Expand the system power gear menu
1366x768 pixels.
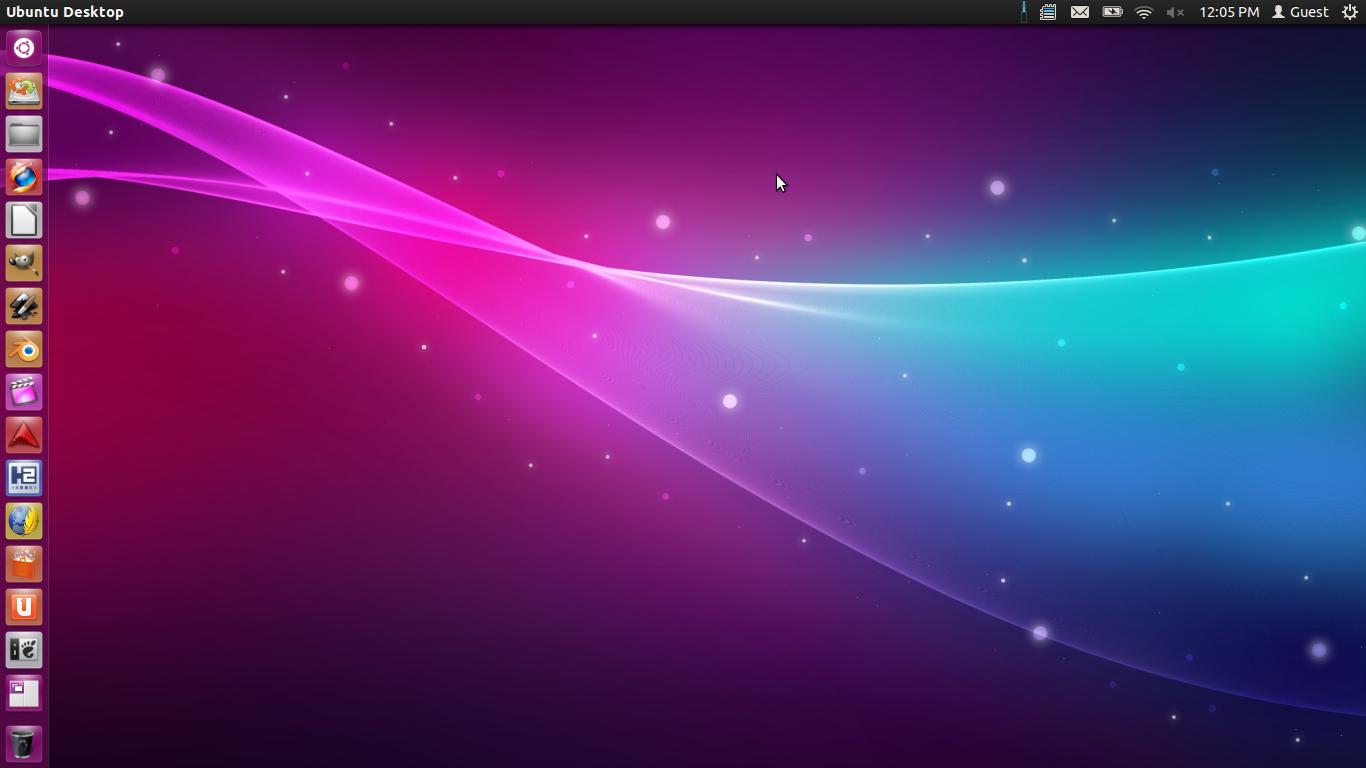click(1349, 12)
